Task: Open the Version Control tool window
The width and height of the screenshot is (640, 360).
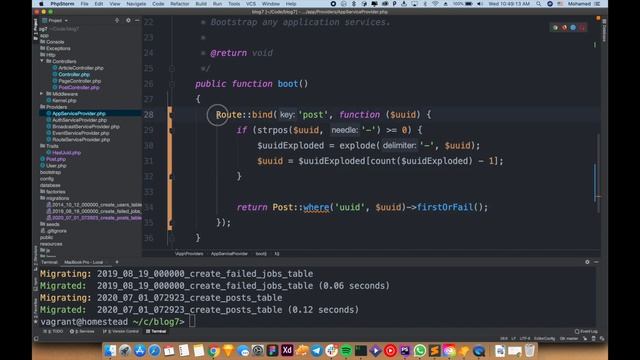Action: coord(121,331)
